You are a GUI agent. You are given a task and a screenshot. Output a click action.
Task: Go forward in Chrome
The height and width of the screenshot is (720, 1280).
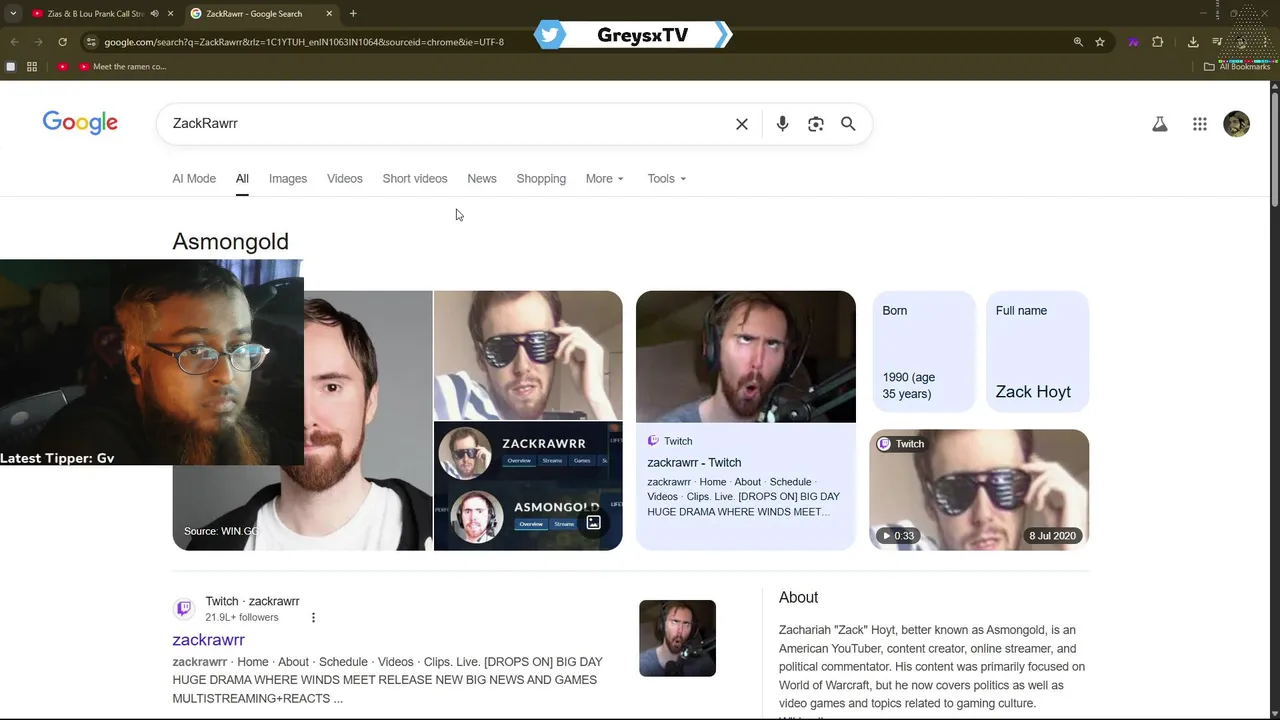tap(38, 42)
